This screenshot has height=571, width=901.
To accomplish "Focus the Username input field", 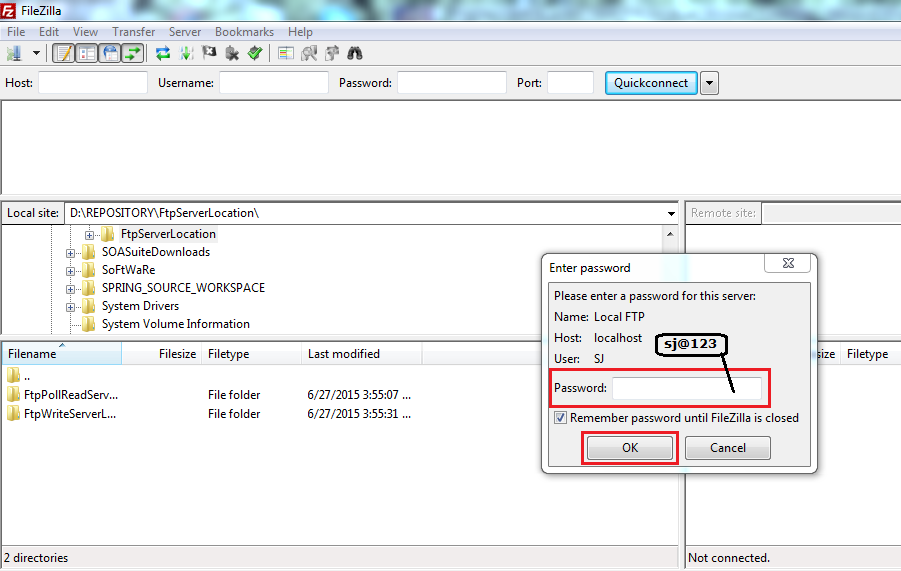I will (x=274, y=83).
